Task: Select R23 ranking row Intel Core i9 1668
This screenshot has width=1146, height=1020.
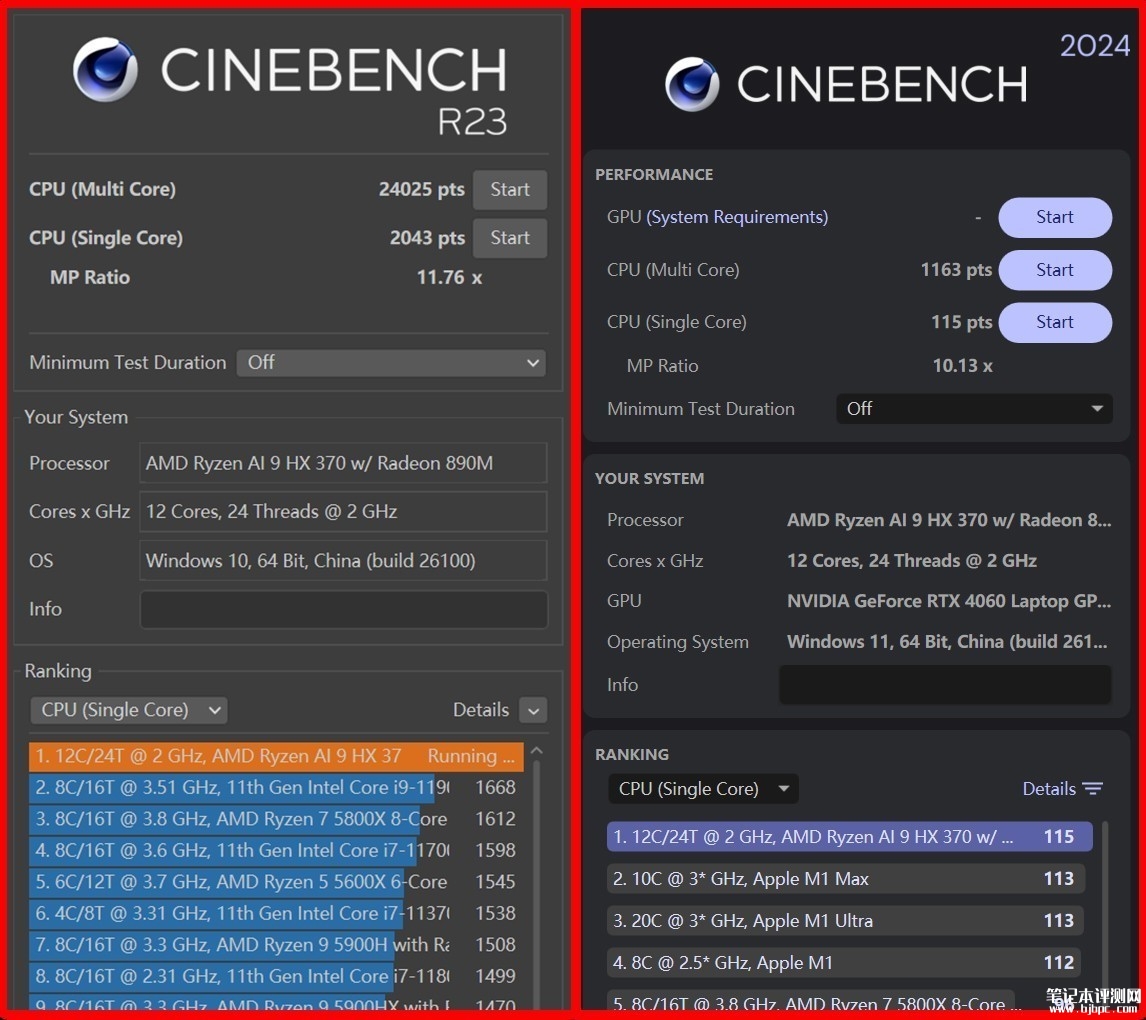Action: [276, 788]
